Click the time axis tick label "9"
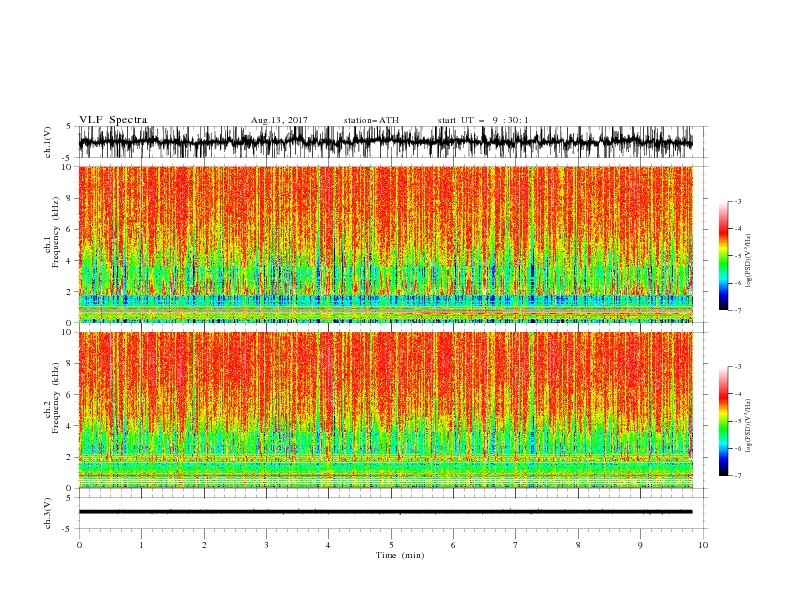 640,545
